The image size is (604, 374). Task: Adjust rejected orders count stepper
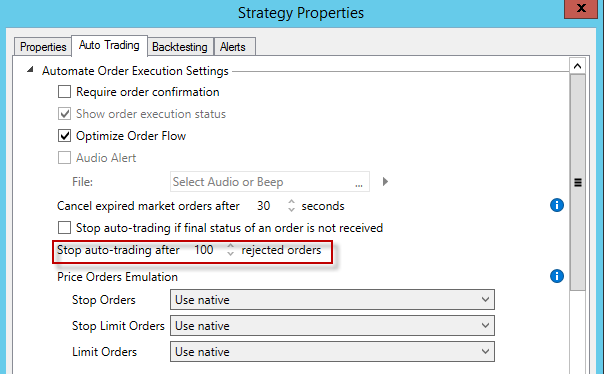pos(230,250)
